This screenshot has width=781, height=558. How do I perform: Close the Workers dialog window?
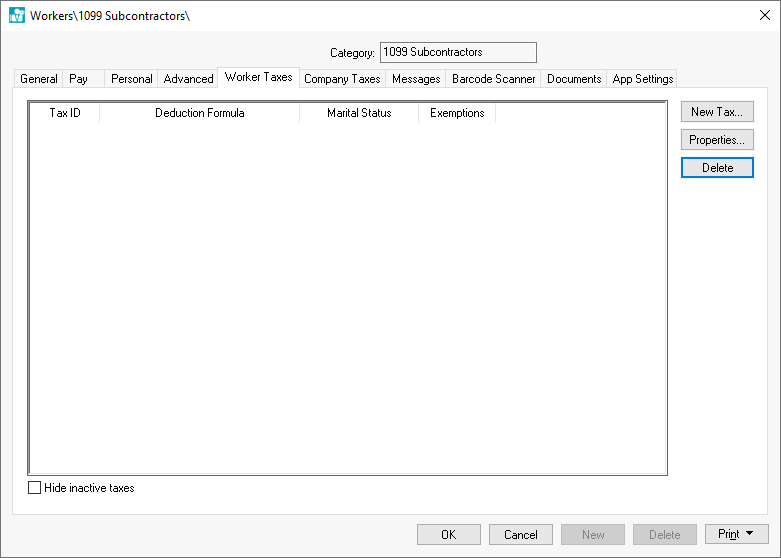point(764,15)
